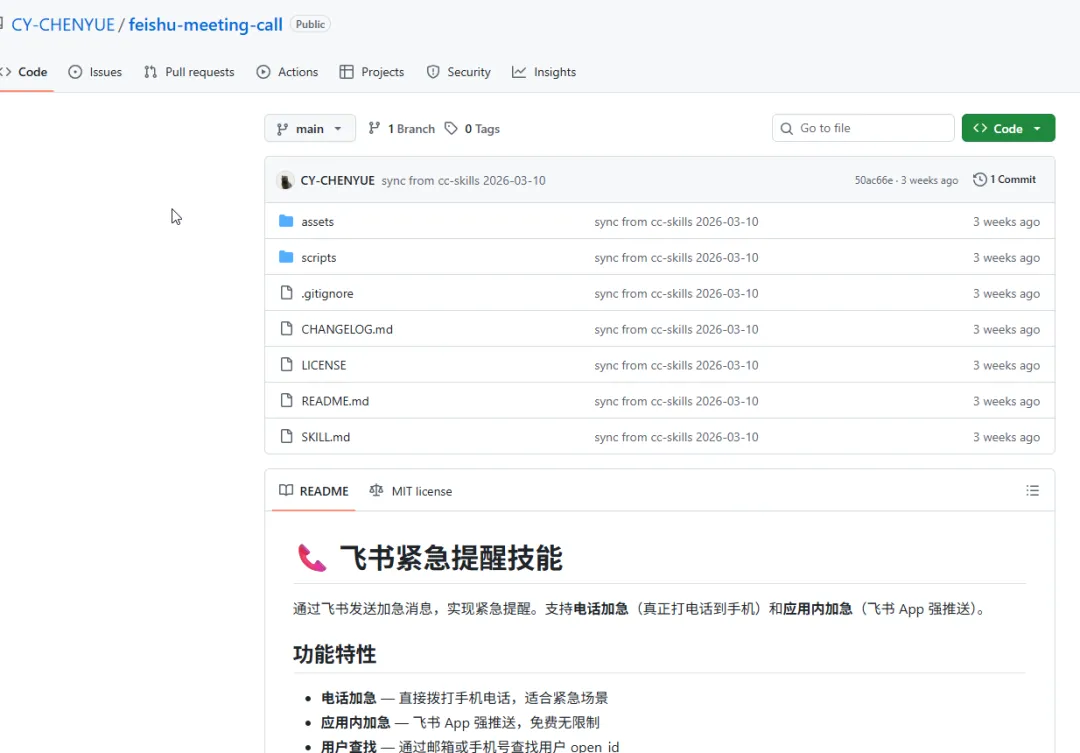Open the 1 Commit history link
Screen dimensions: 1080x753
pos(1004,179)
